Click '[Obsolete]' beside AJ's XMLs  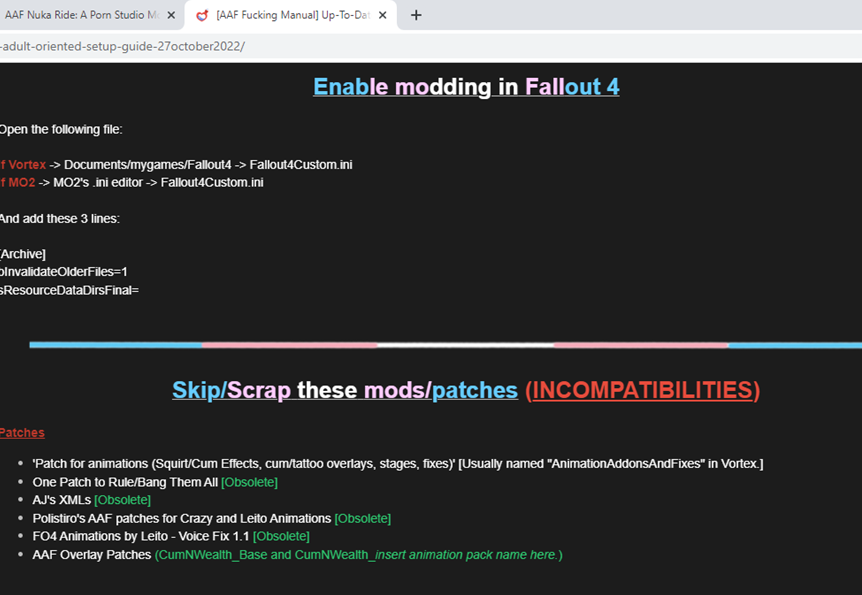click(x=122, y=499)
